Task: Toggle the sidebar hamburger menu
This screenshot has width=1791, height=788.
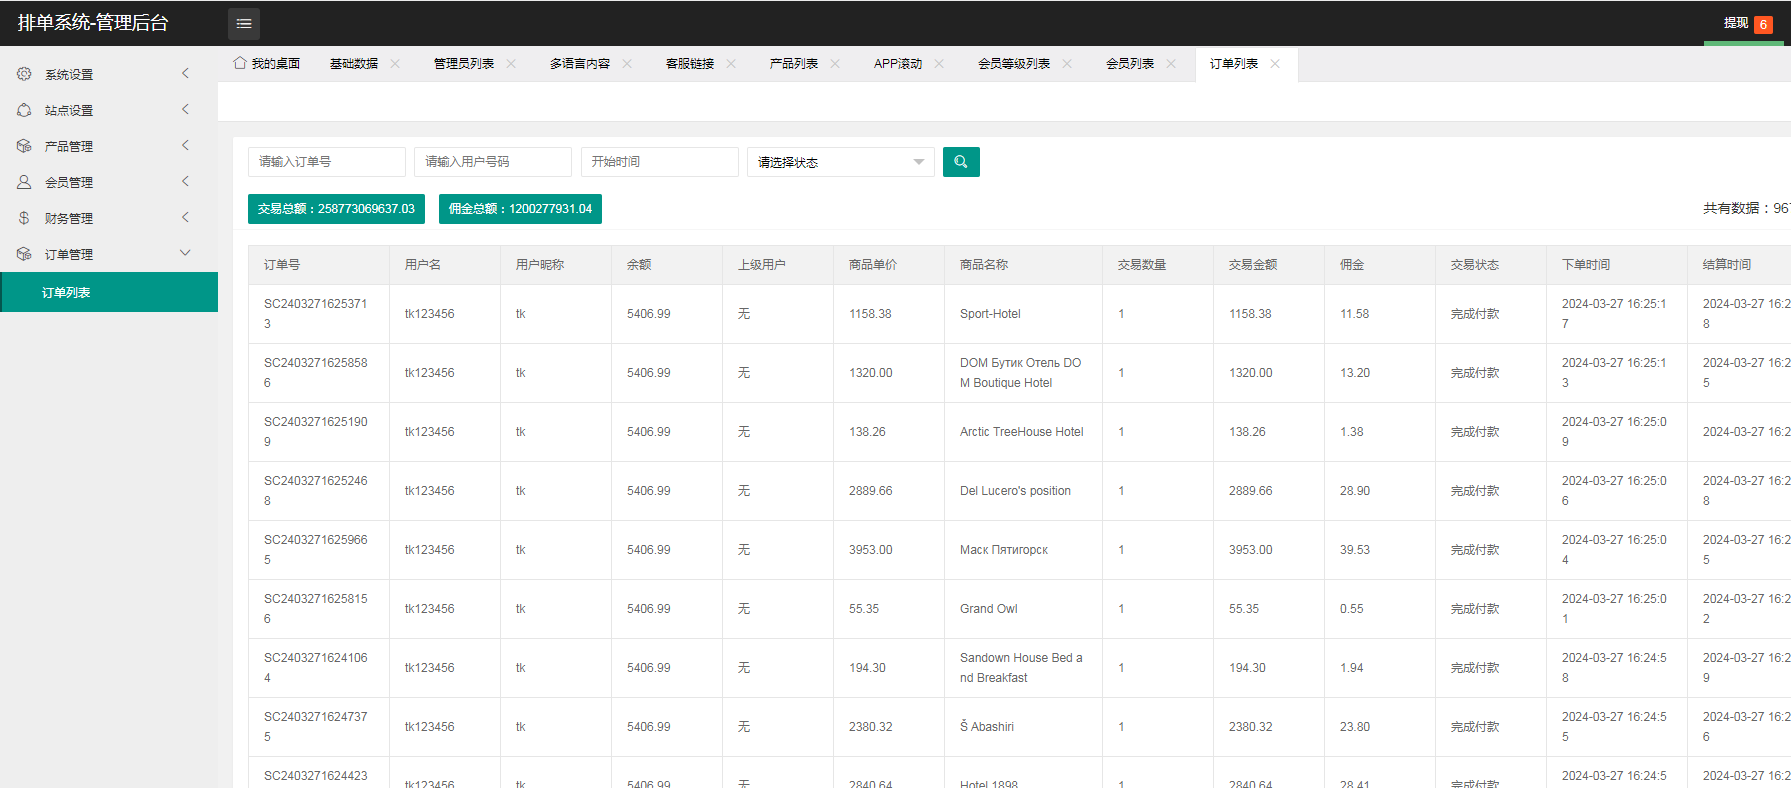Action: [244, 23]
